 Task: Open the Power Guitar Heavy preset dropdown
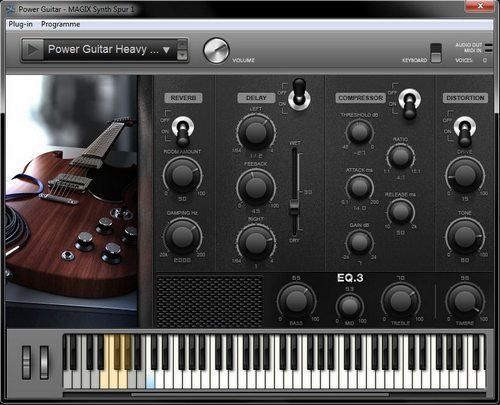(166, 50)
